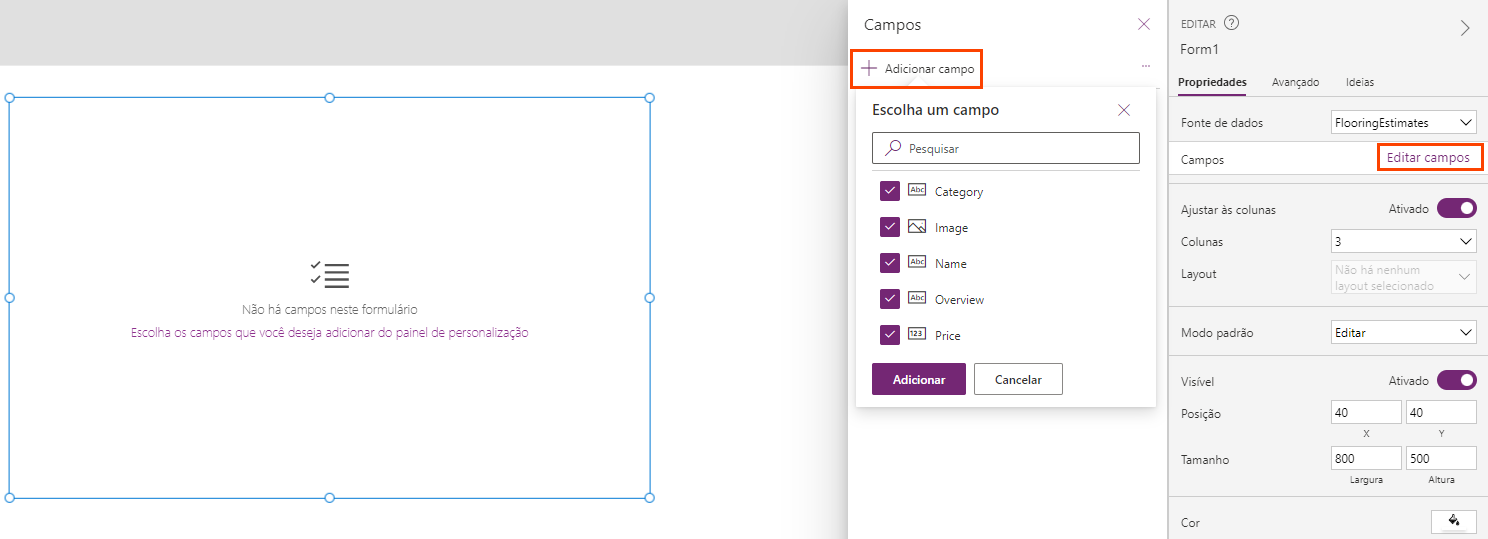Expand the Colunas dropdown
This screenshot has width=1488, height=539.
click(1404, 242)
